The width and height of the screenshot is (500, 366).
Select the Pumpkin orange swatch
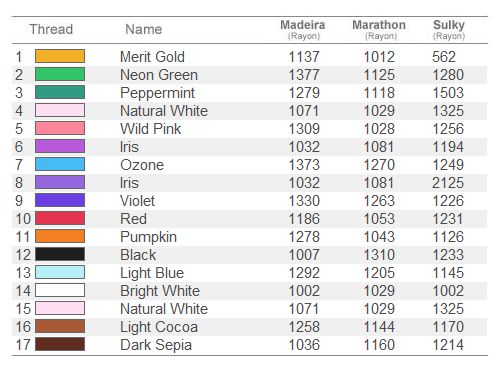[x=60, y=236]
